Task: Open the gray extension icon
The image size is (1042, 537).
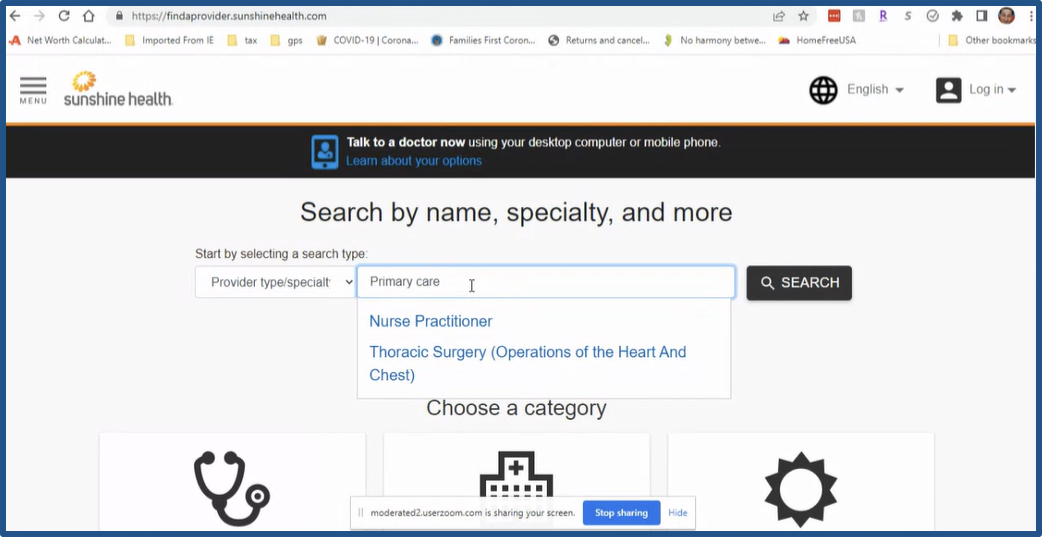Action: point(859,16)
